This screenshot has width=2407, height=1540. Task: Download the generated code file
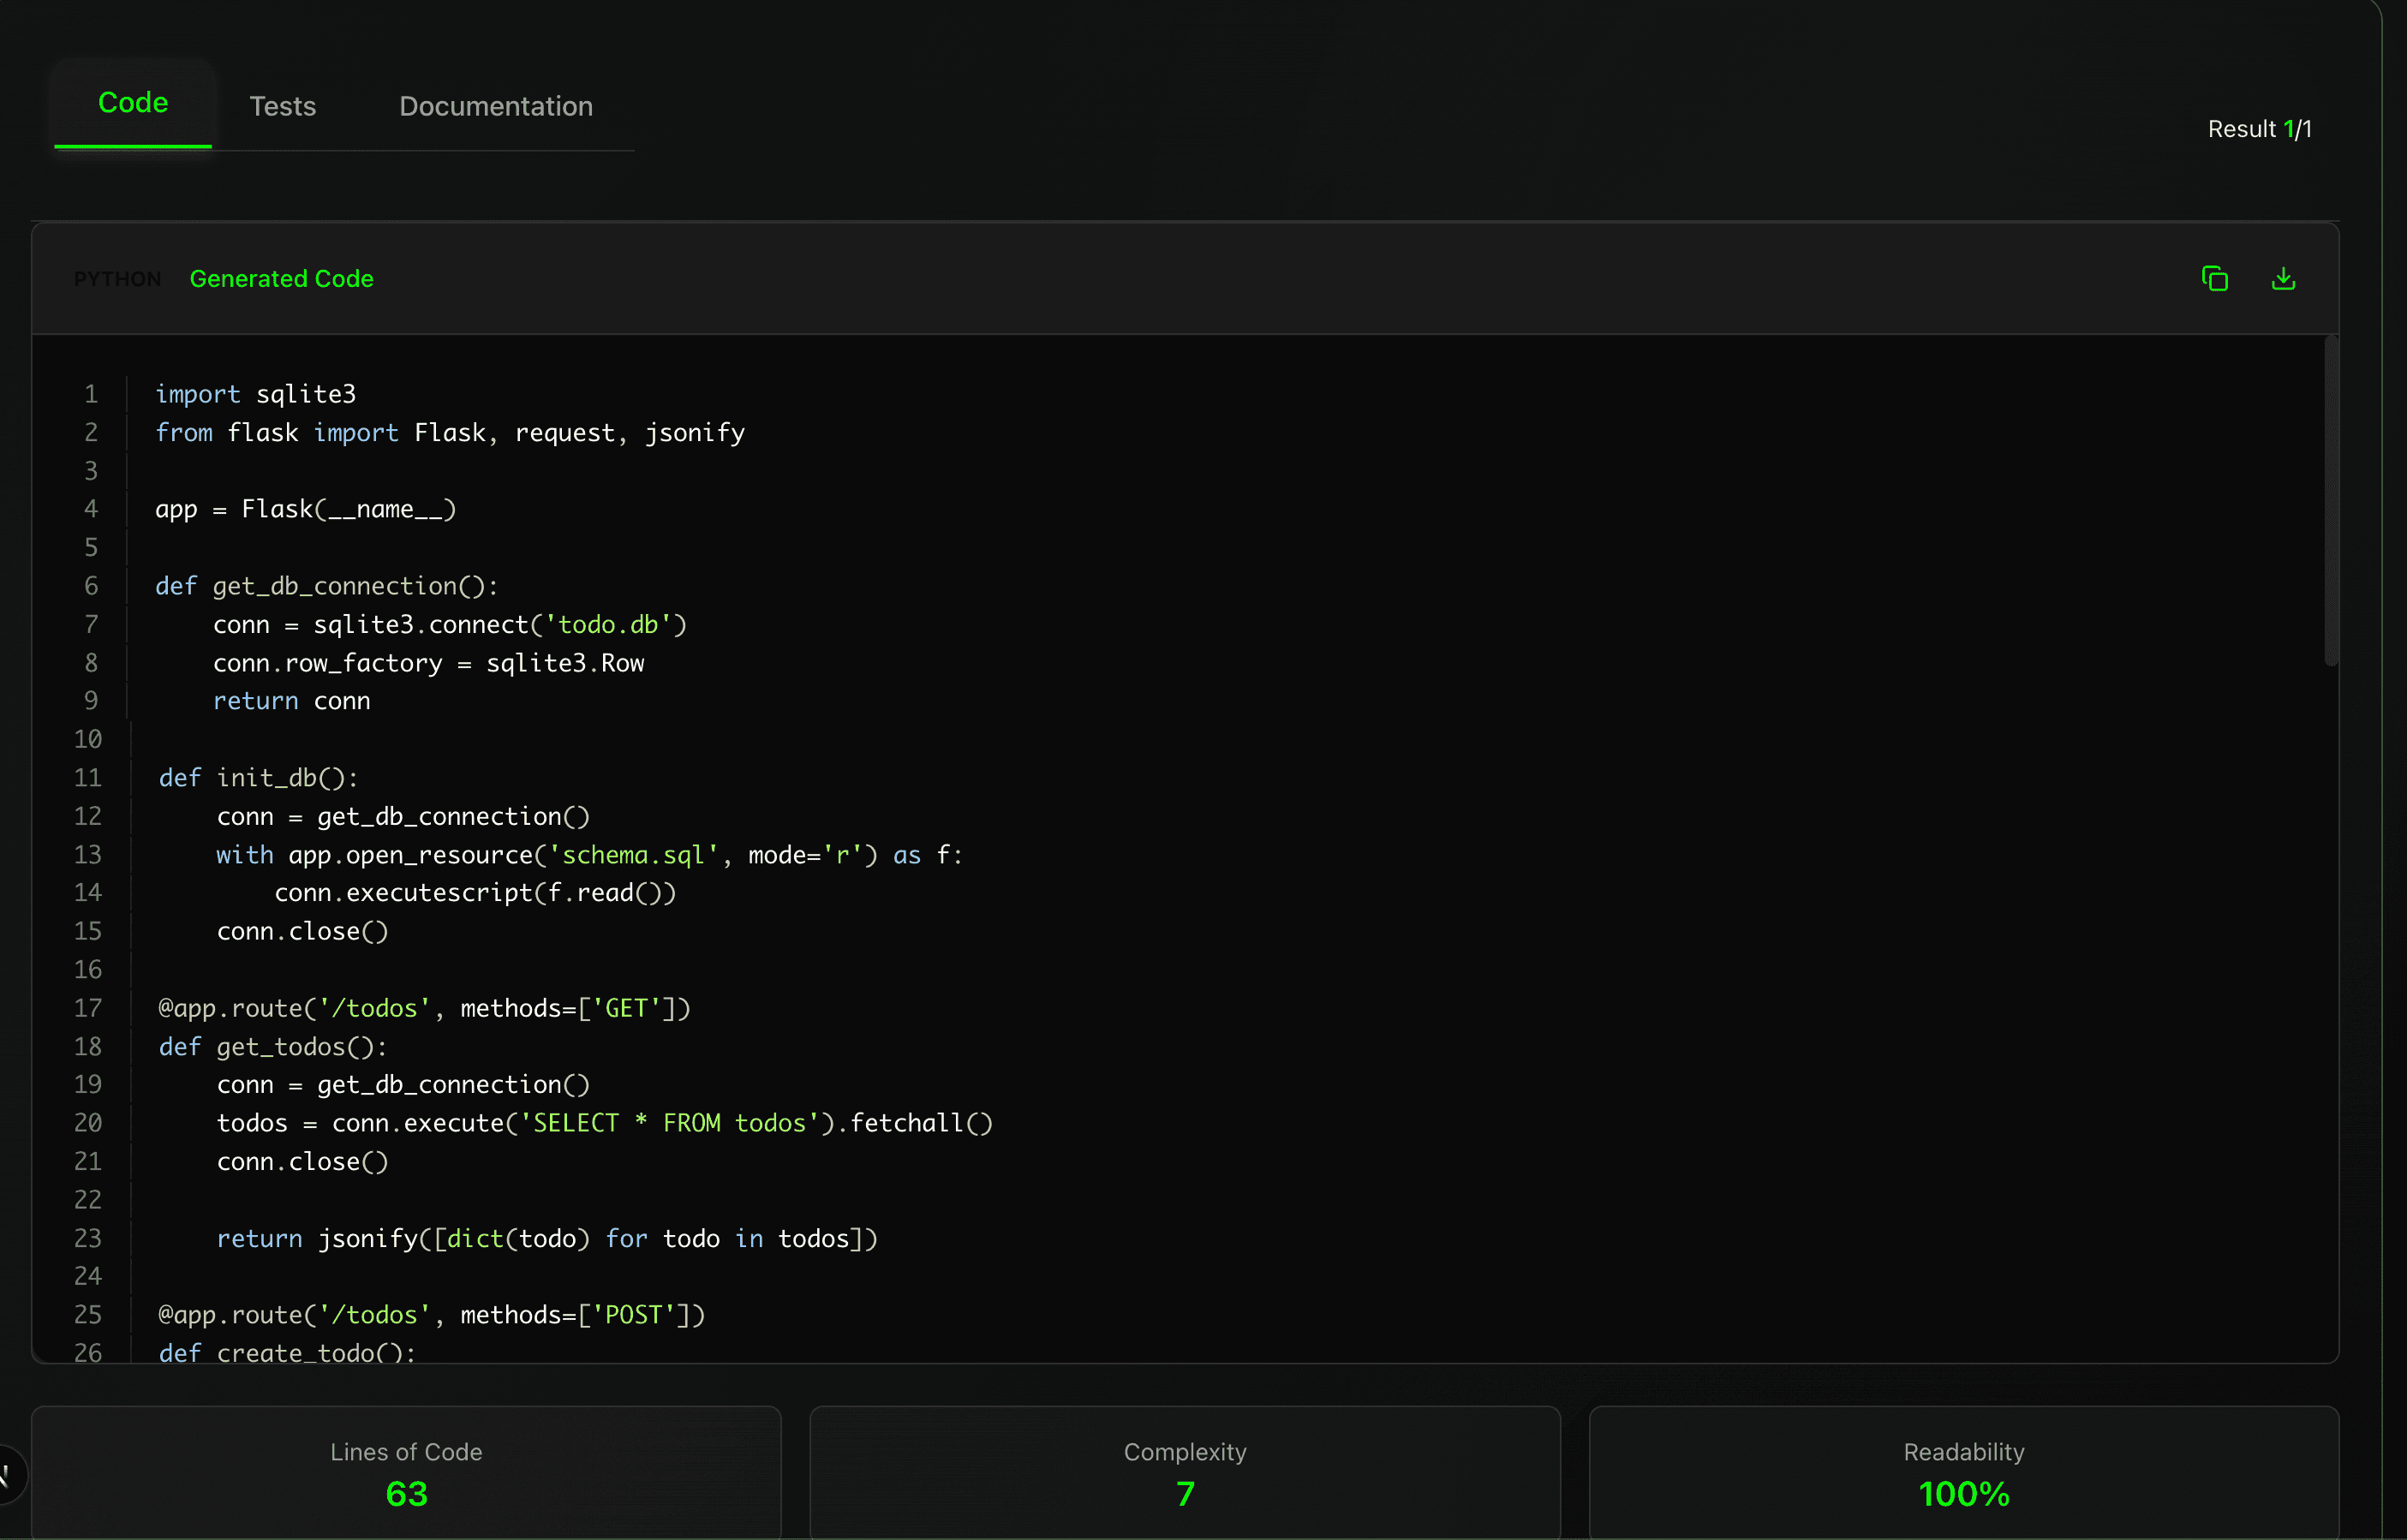pos(2283,278)
